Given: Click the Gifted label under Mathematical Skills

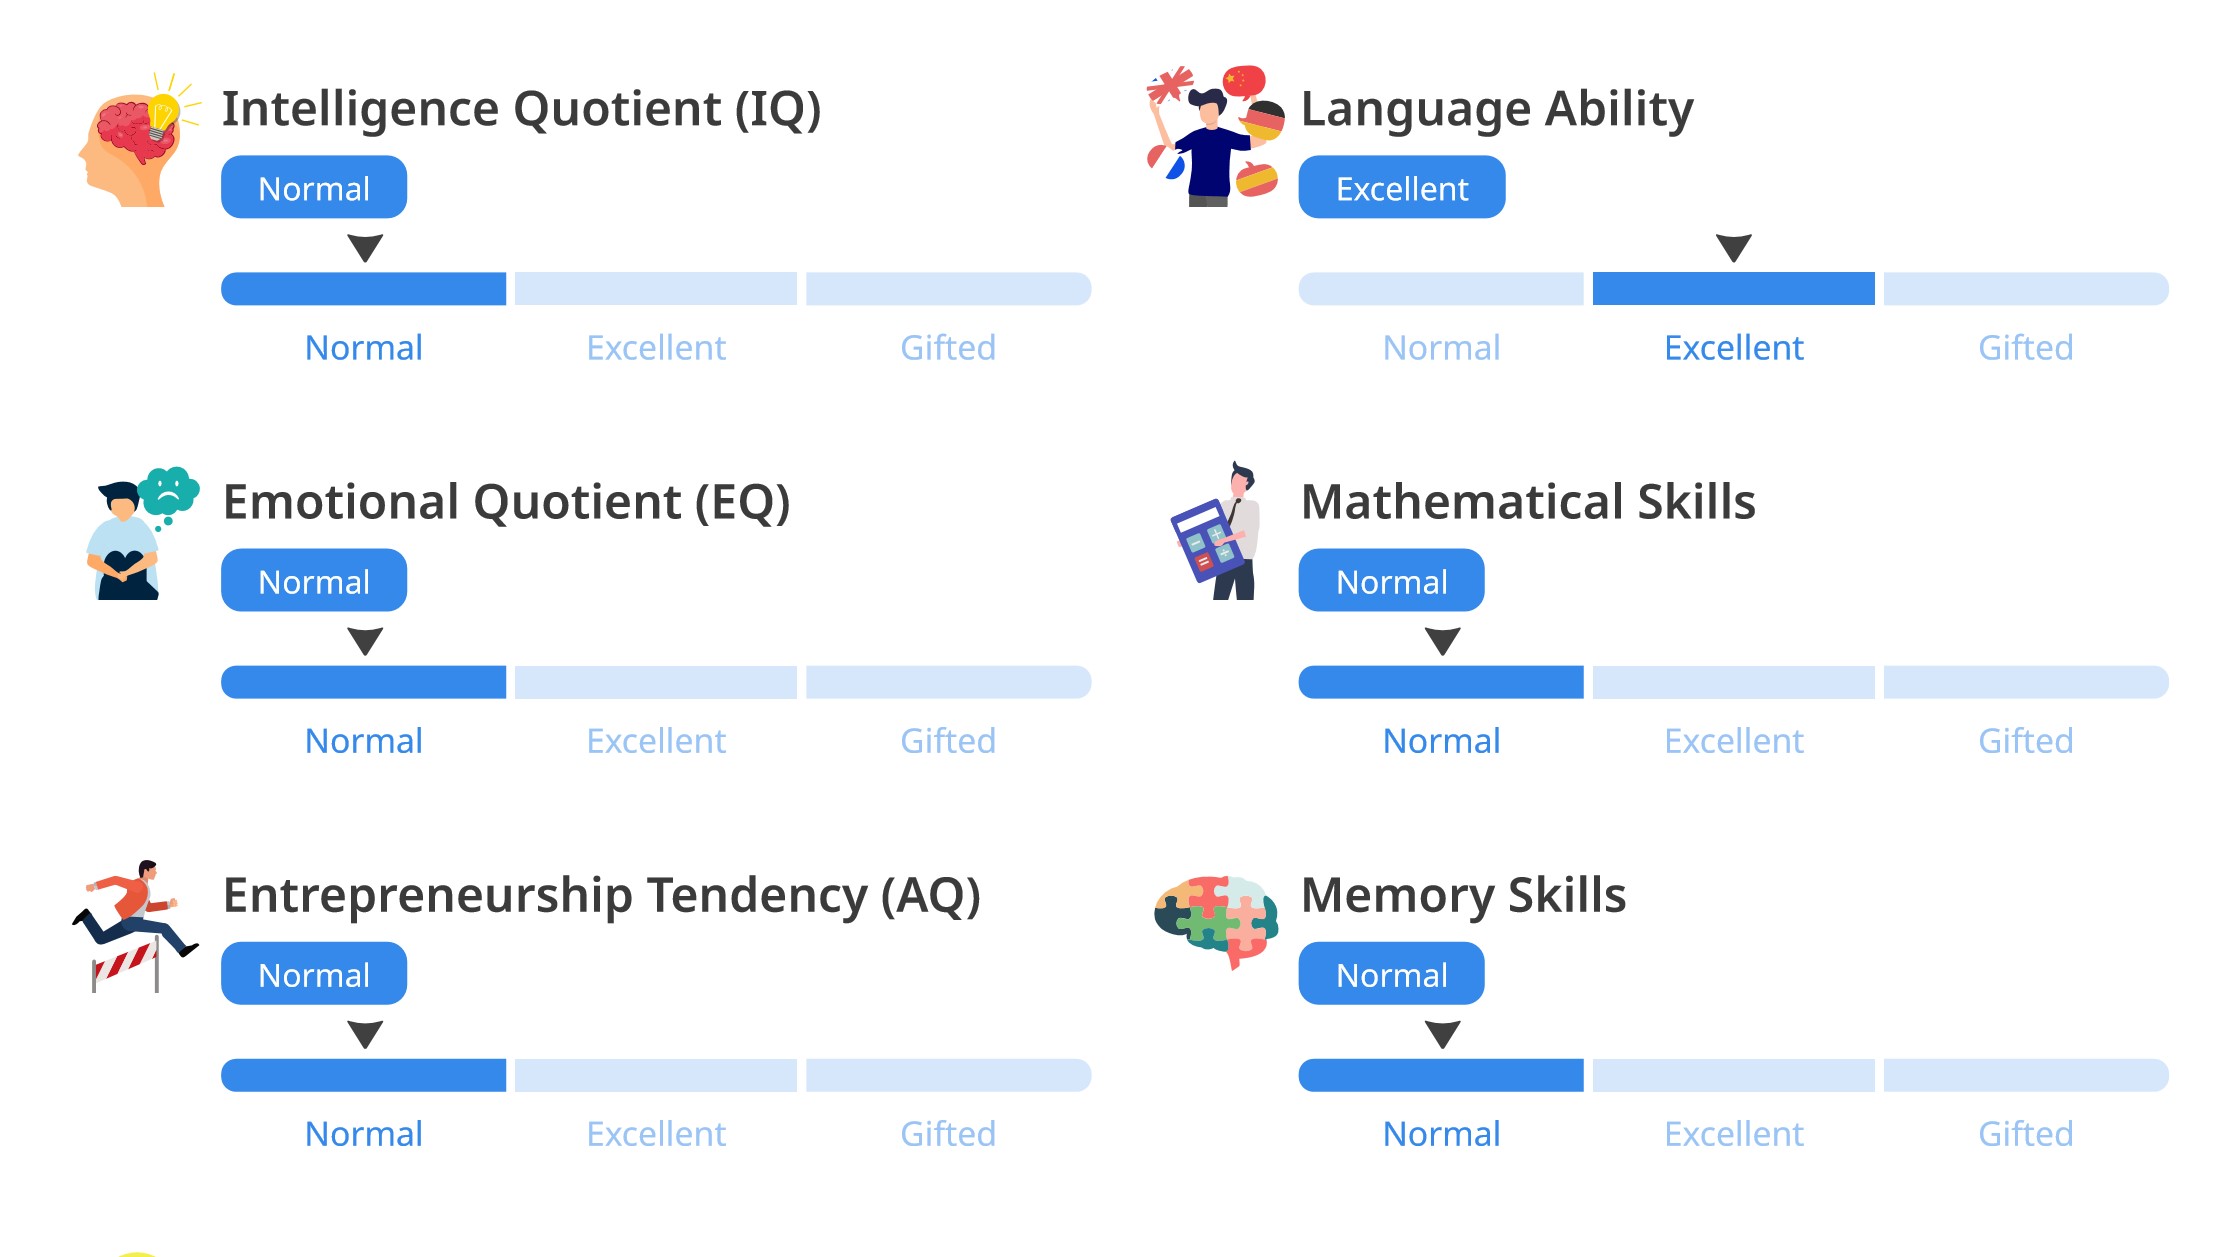Looking at the screenshot, I should pyautogui.click(x=2025, y=741).
